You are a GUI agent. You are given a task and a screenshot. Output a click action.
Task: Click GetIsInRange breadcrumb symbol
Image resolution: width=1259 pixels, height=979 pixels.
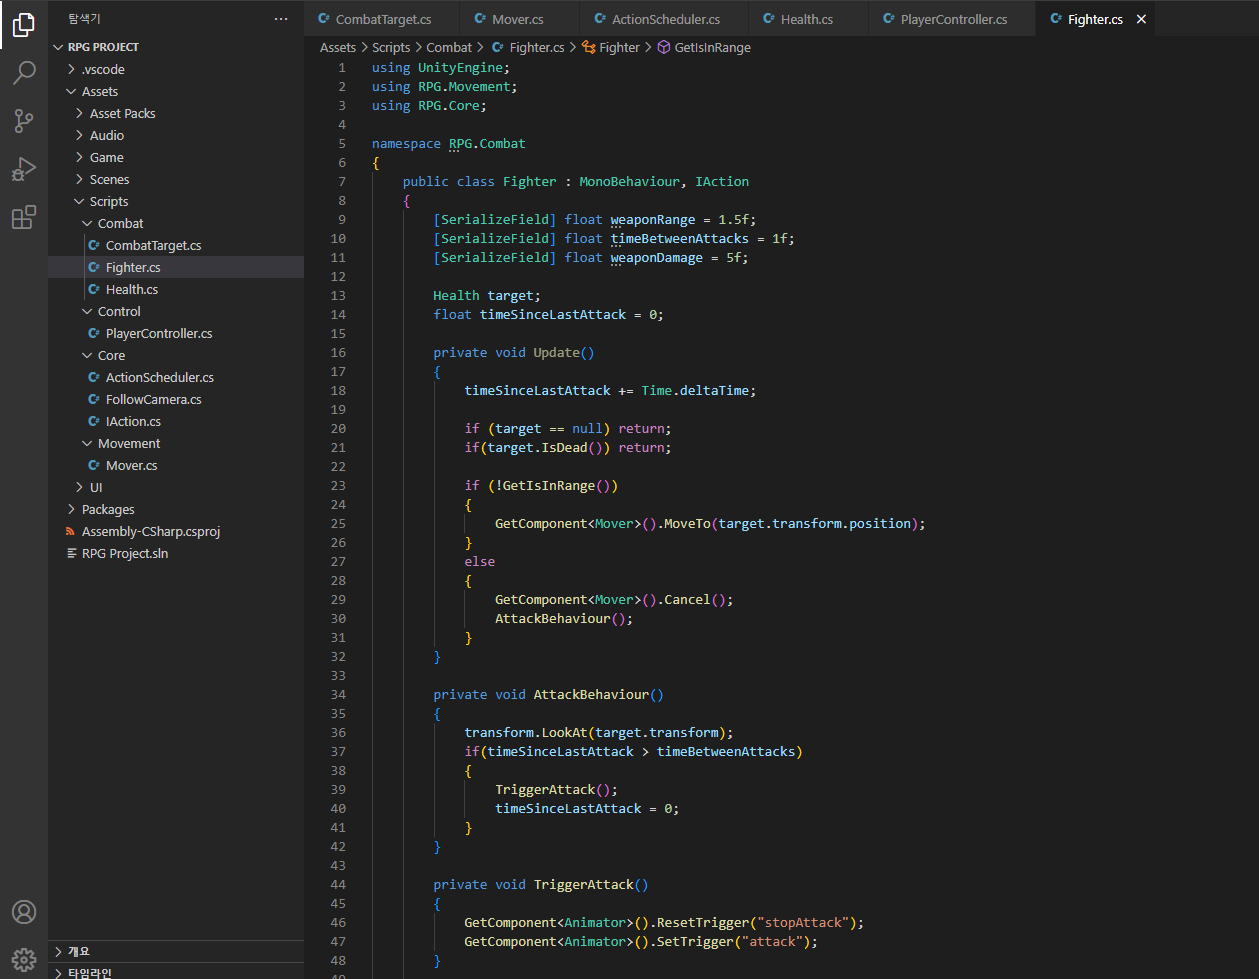[x=712, y=47]
